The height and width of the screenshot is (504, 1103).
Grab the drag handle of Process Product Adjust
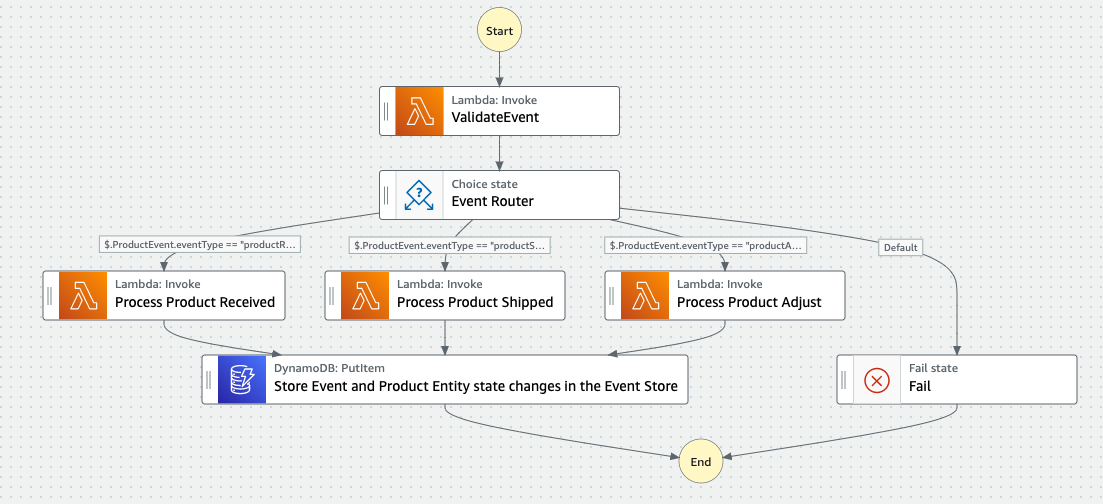coord(613,296)
